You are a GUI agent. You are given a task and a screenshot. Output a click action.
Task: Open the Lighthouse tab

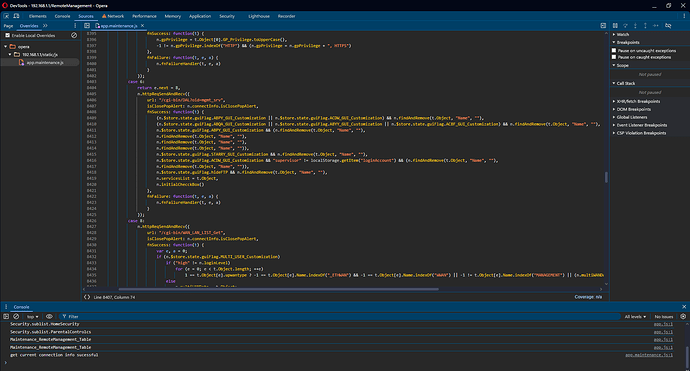(259, 16)
